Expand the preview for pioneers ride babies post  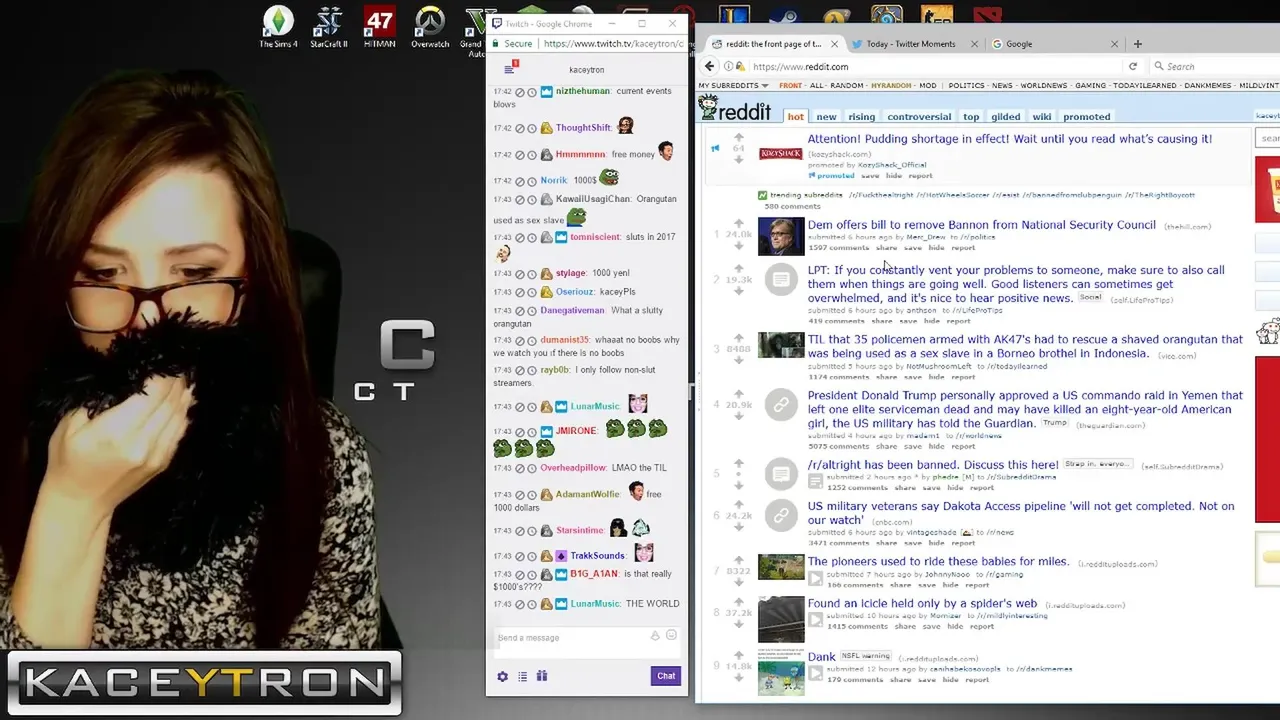[x=815, y=578]
